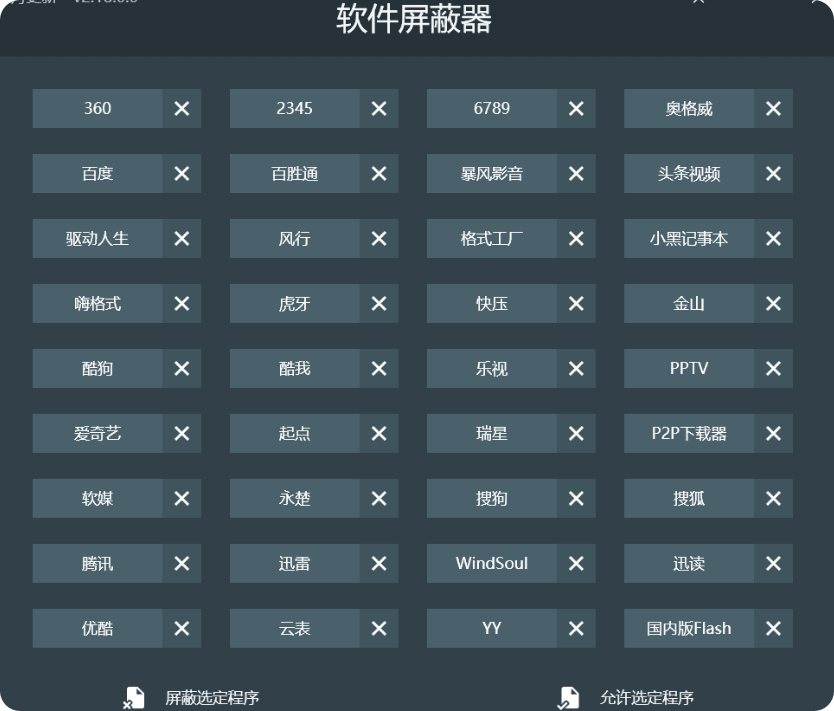This screenshot has height=711, width=834.
Task: Click the X icon next to 迅雷
Action: (378, 564)
